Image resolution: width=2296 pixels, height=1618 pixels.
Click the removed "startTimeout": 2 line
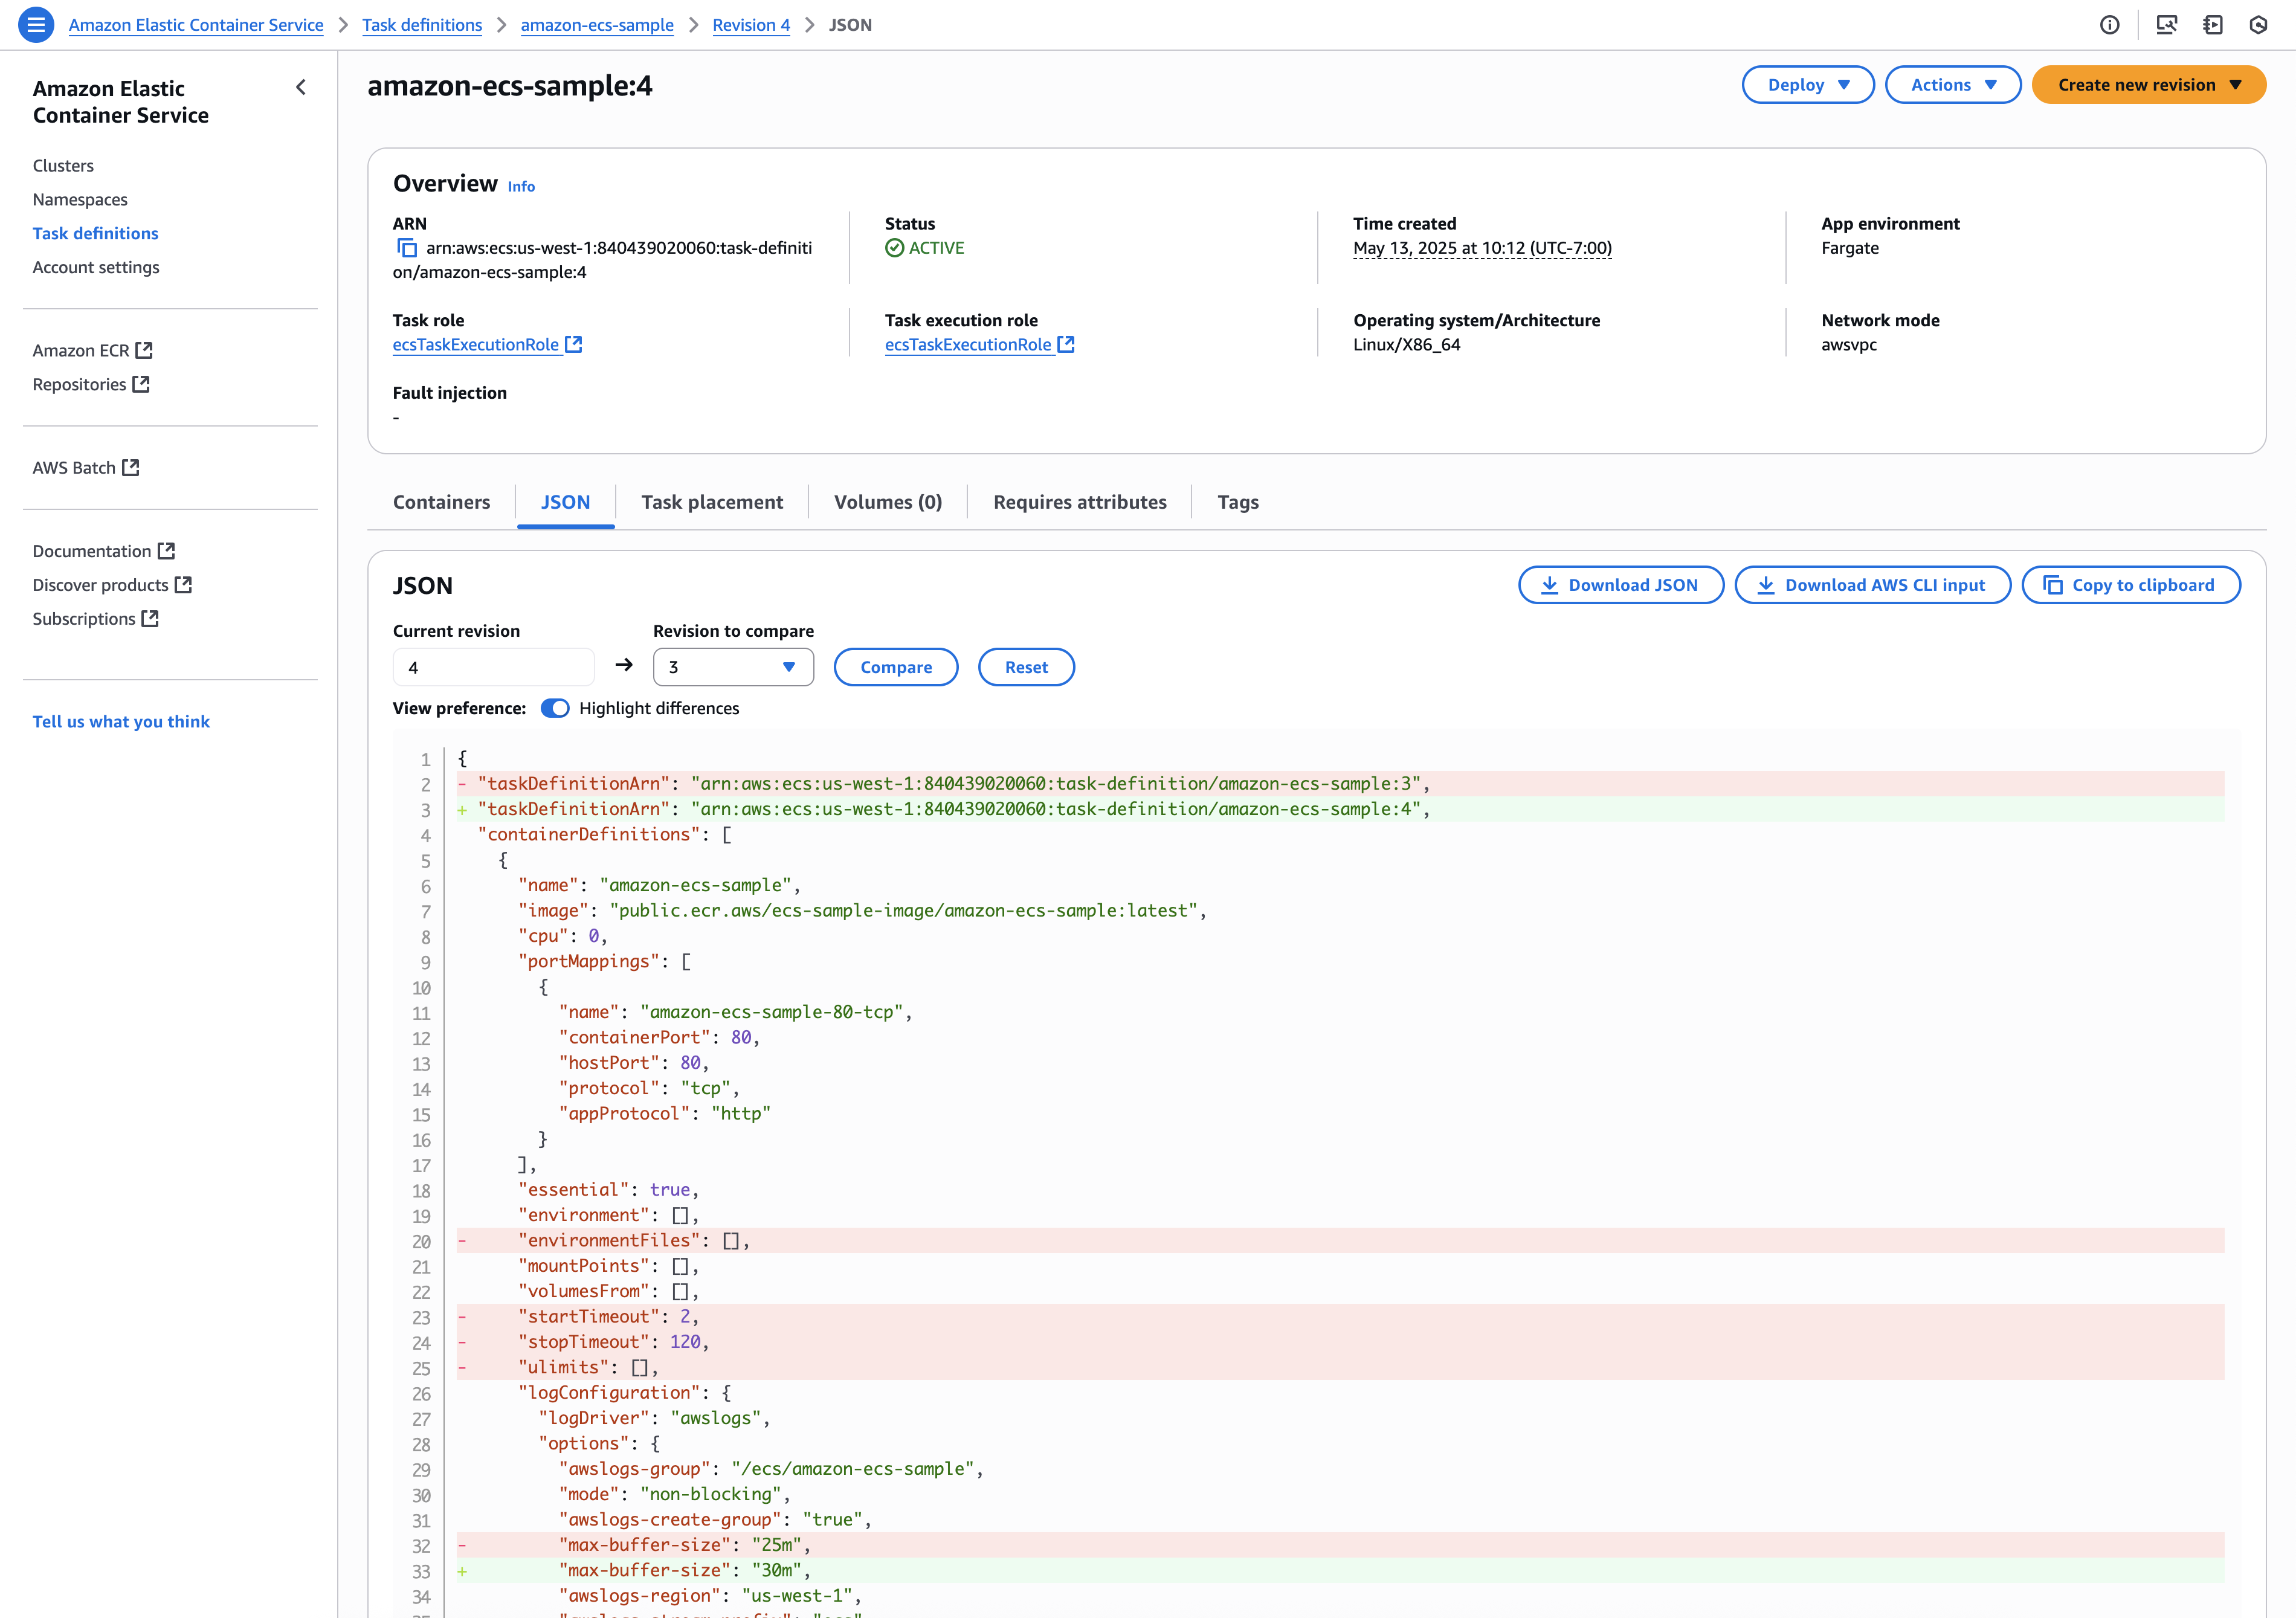[1340, 1316]
